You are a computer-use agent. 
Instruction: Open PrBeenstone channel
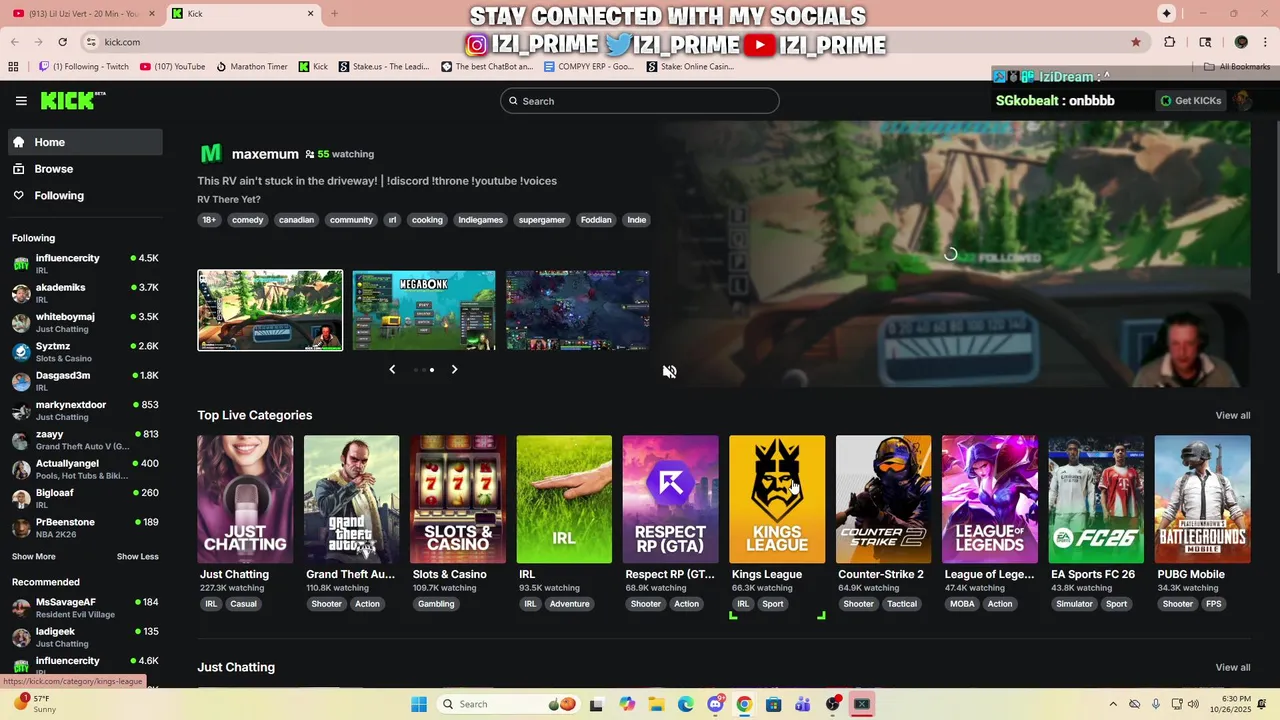[x=86, y=528]
